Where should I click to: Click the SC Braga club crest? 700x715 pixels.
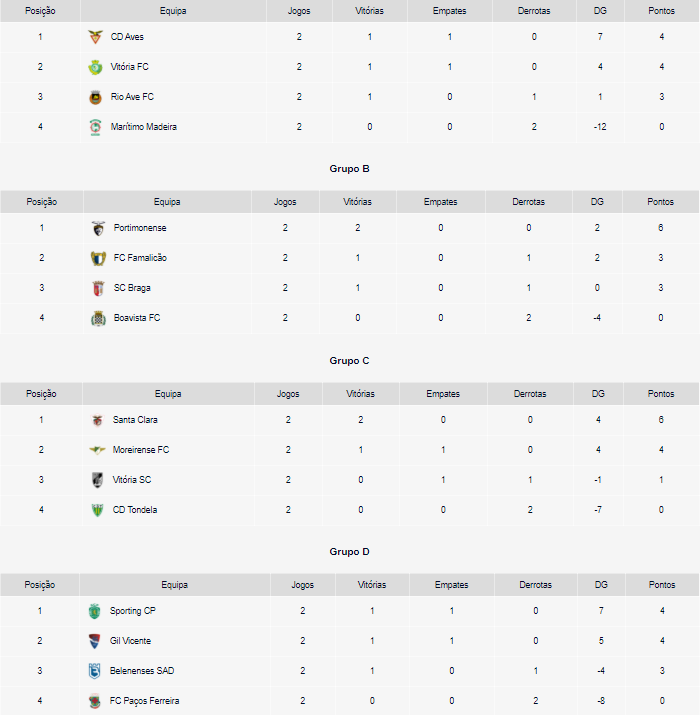click(97, 288)
